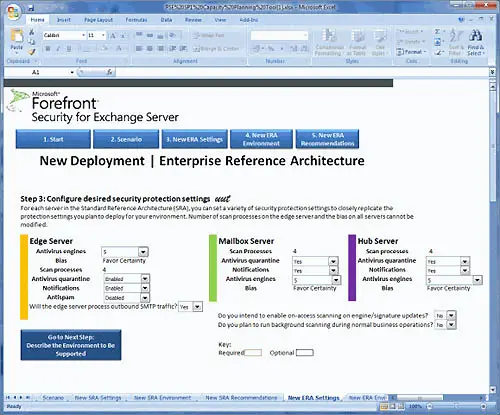Image resolution: width=500 pixels, height=415 pixels.
Task: Open background scanning No dropdown
Action: click(x=451, y=324)
